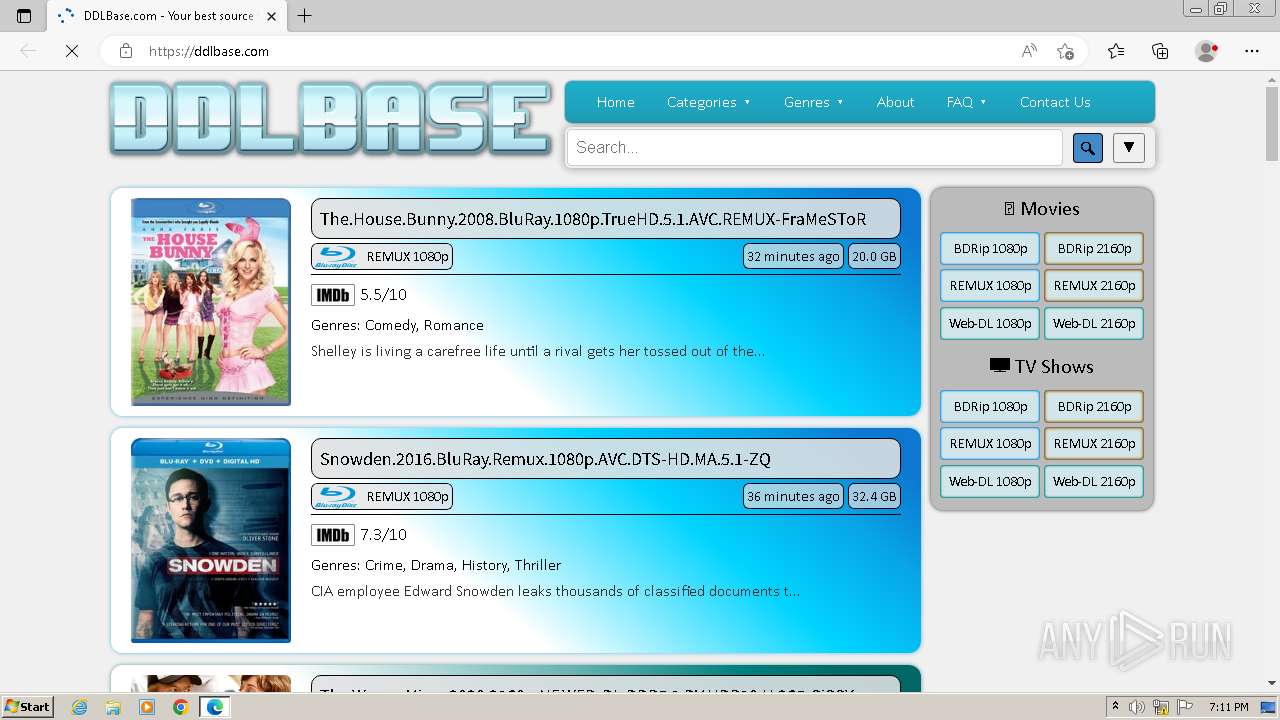
Task: View site information lock icon
Action: pos(125,51)
